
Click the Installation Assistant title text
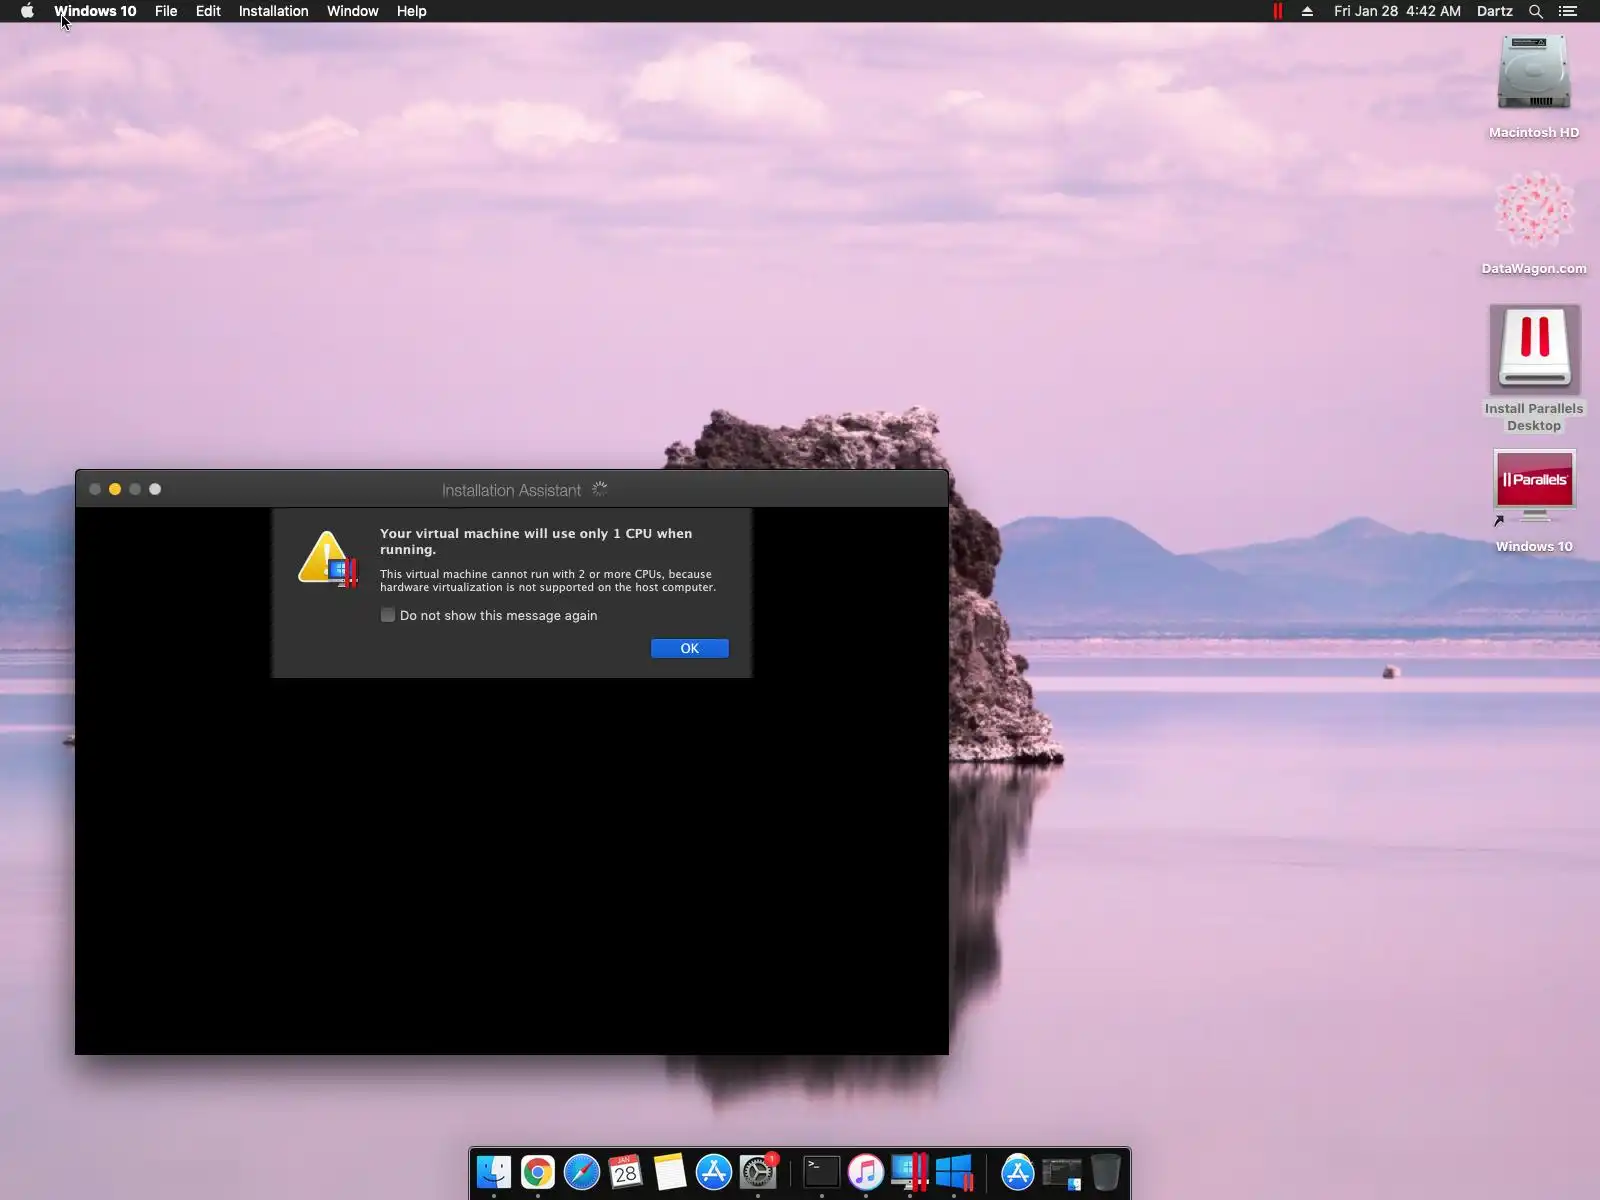(511, 490)
